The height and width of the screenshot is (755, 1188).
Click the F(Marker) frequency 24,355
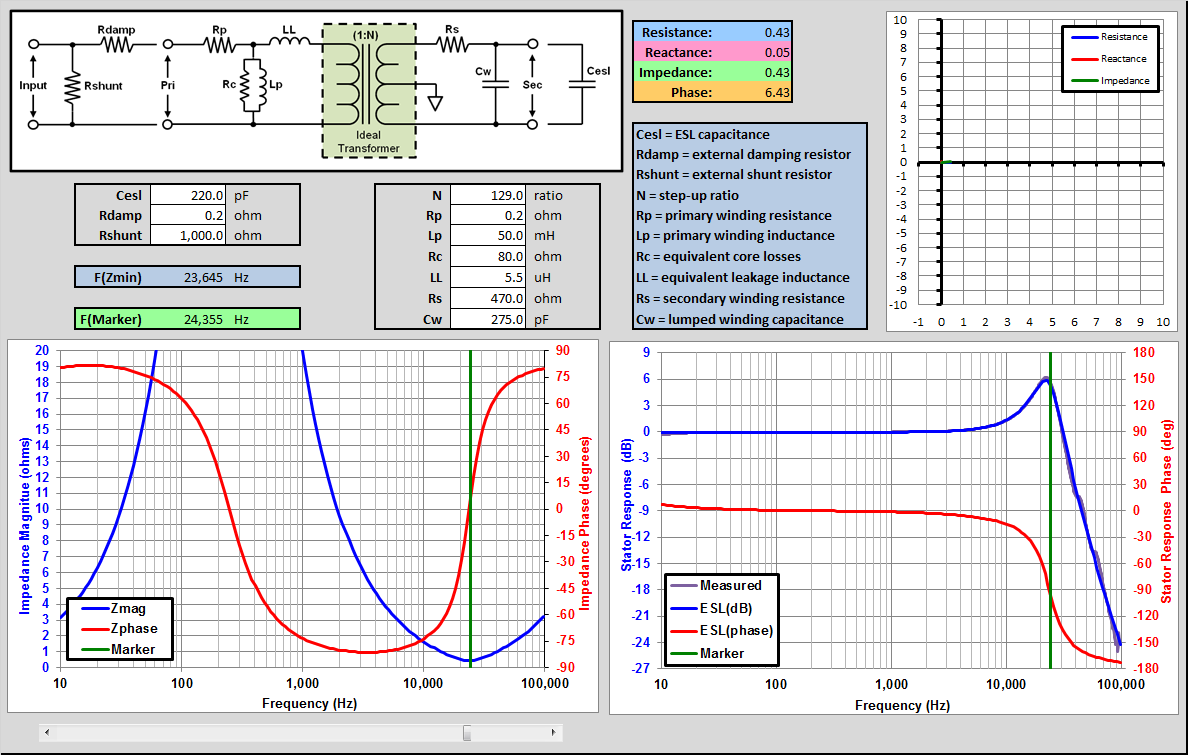click(203, 319)
